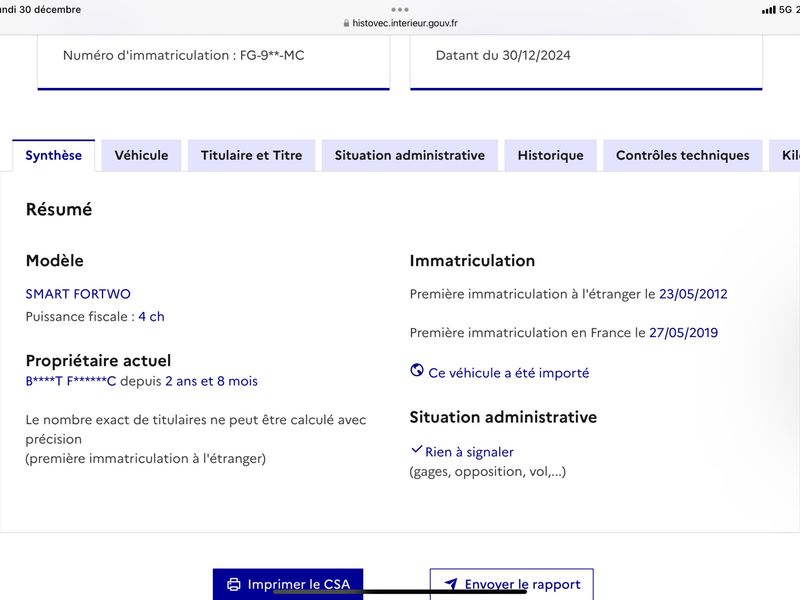This screenshot has height=600, width=800.
Task: Click the SMART FORTWO model text
Action: (x=78, y=294)
